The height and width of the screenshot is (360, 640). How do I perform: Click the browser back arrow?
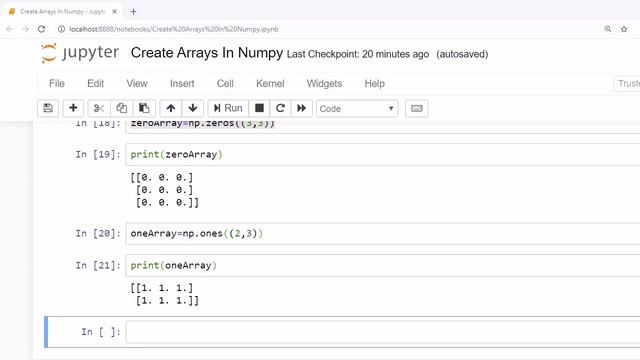9,29
